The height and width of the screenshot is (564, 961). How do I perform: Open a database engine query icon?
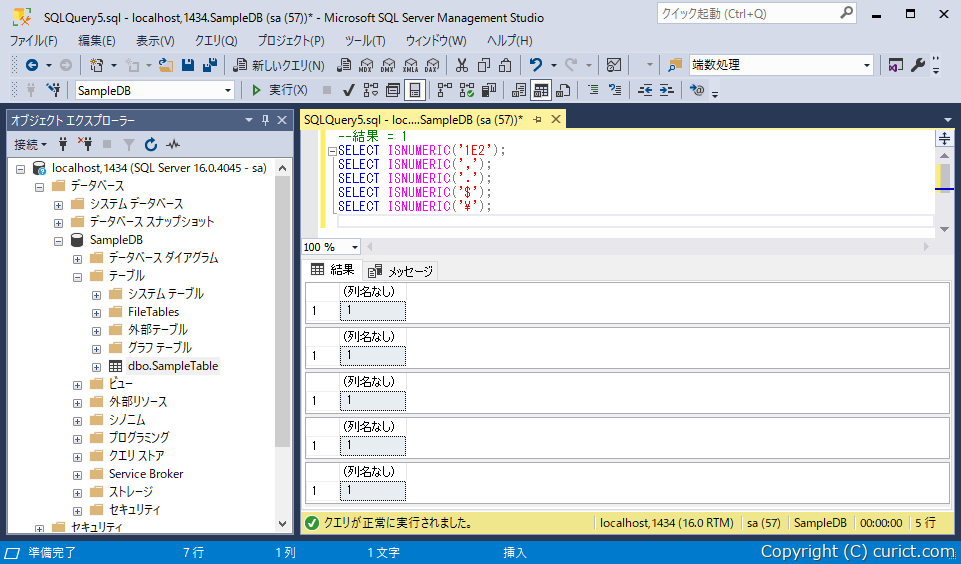click(x=344, y=65)
